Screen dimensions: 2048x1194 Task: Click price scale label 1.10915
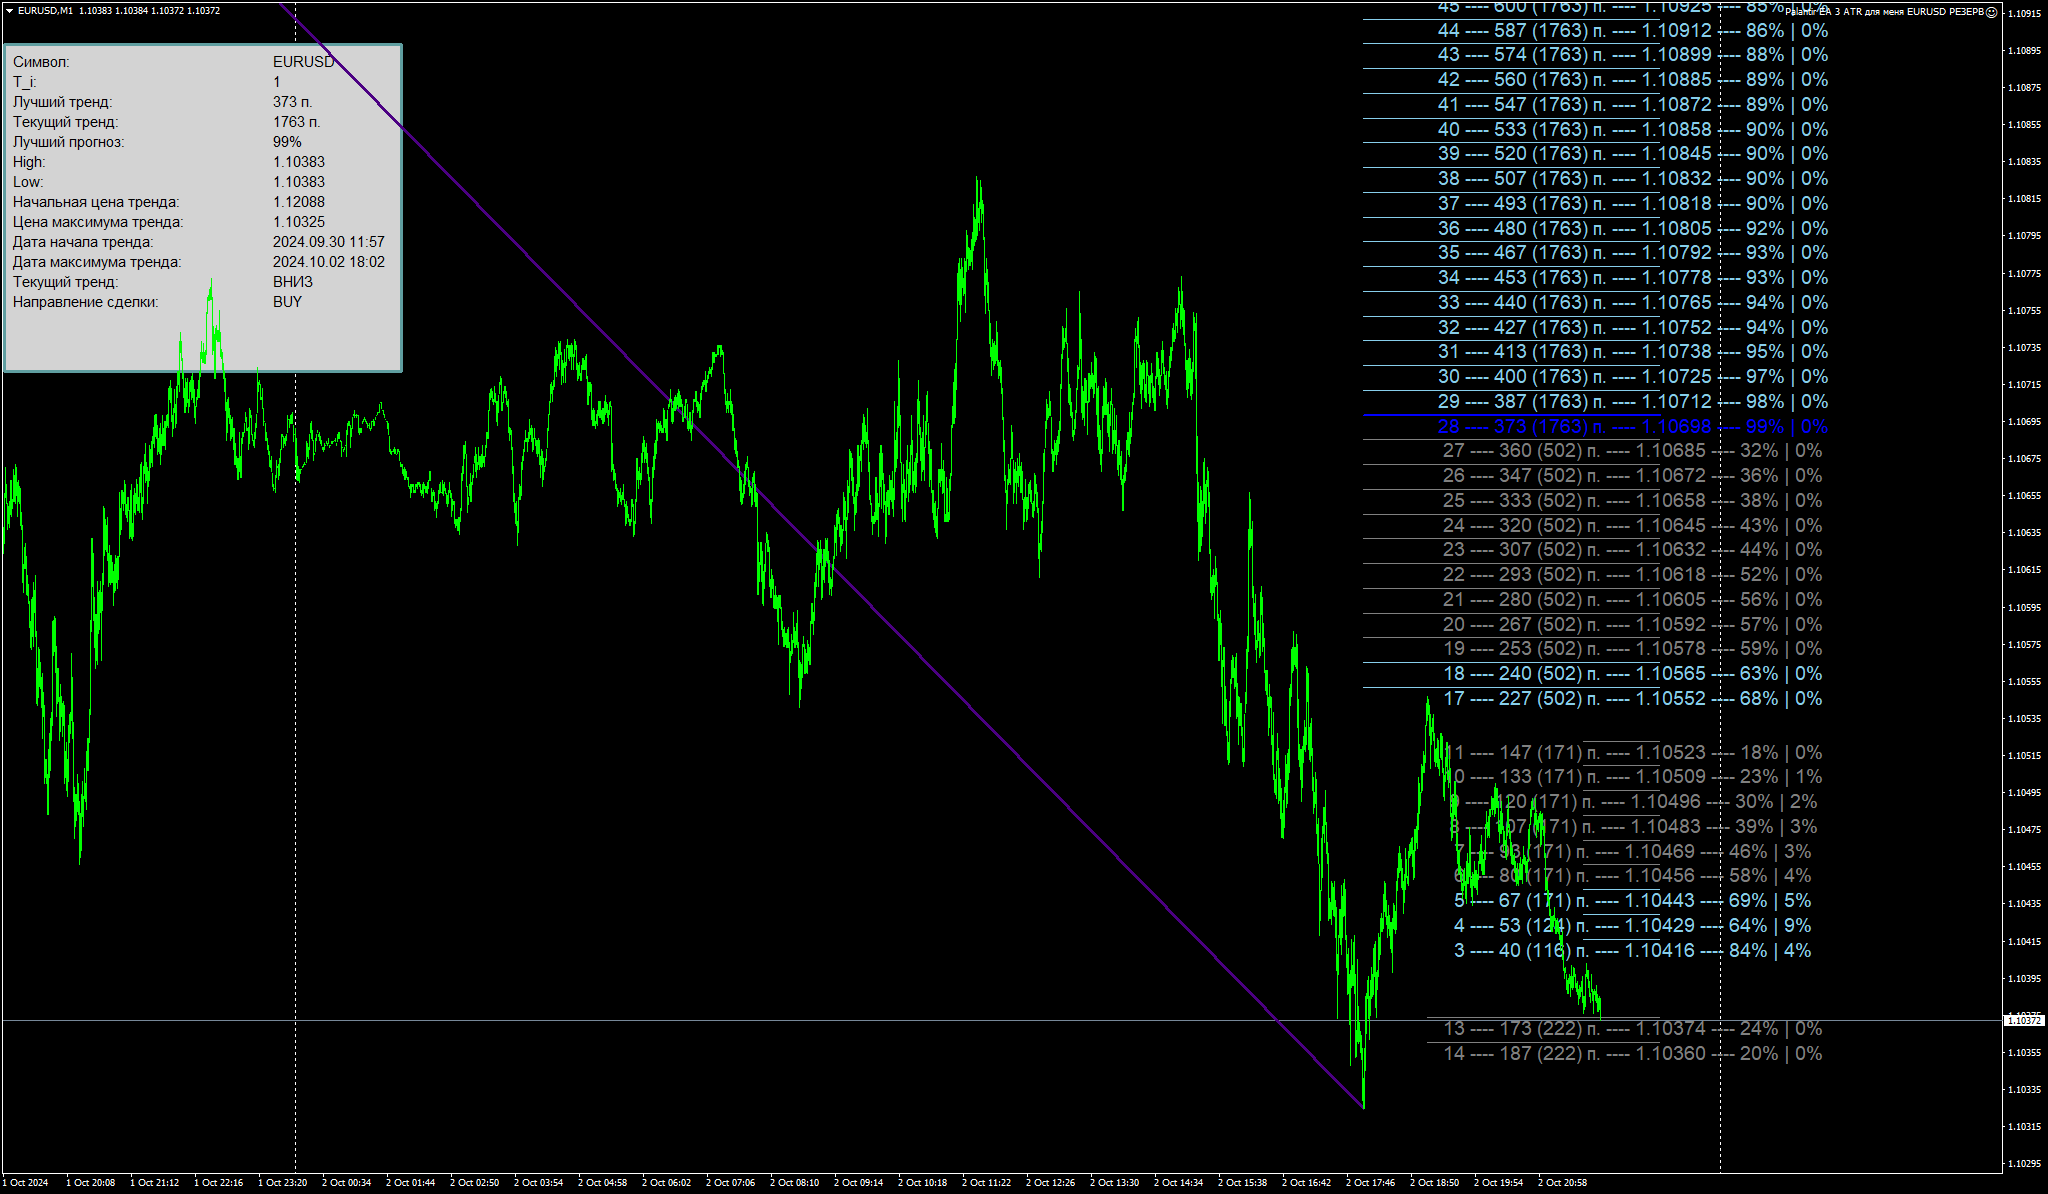pyautogui.click(x=2024, y=13)
